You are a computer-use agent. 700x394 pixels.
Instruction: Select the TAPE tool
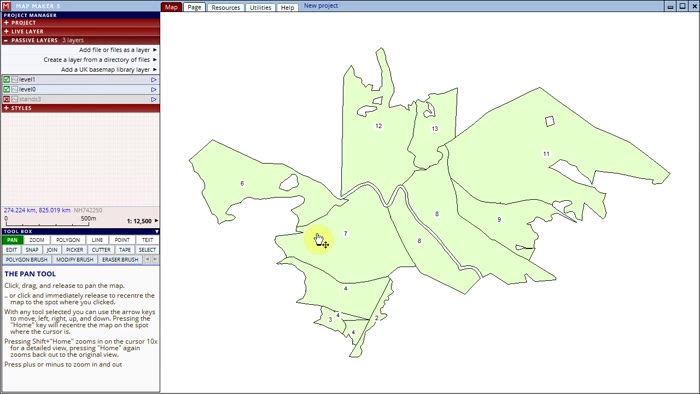tap(125, 250)
